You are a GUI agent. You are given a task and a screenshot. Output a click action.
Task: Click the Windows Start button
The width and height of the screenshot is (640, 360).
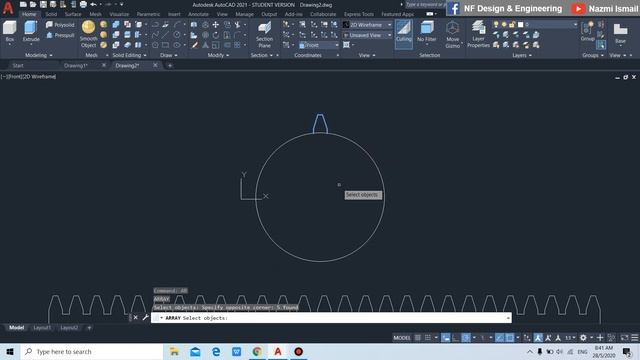tap(10, 351)
